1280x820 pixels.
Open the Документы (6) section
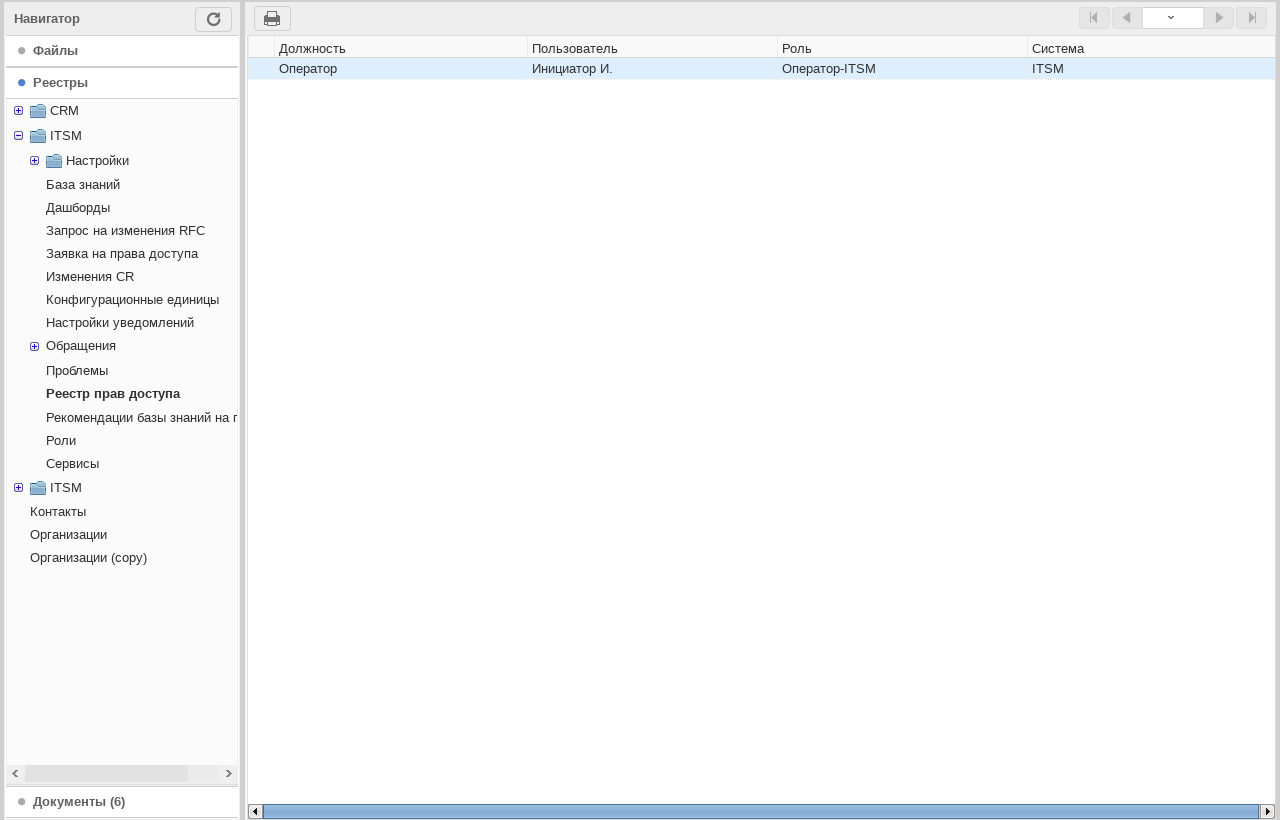tap(122, 802)
